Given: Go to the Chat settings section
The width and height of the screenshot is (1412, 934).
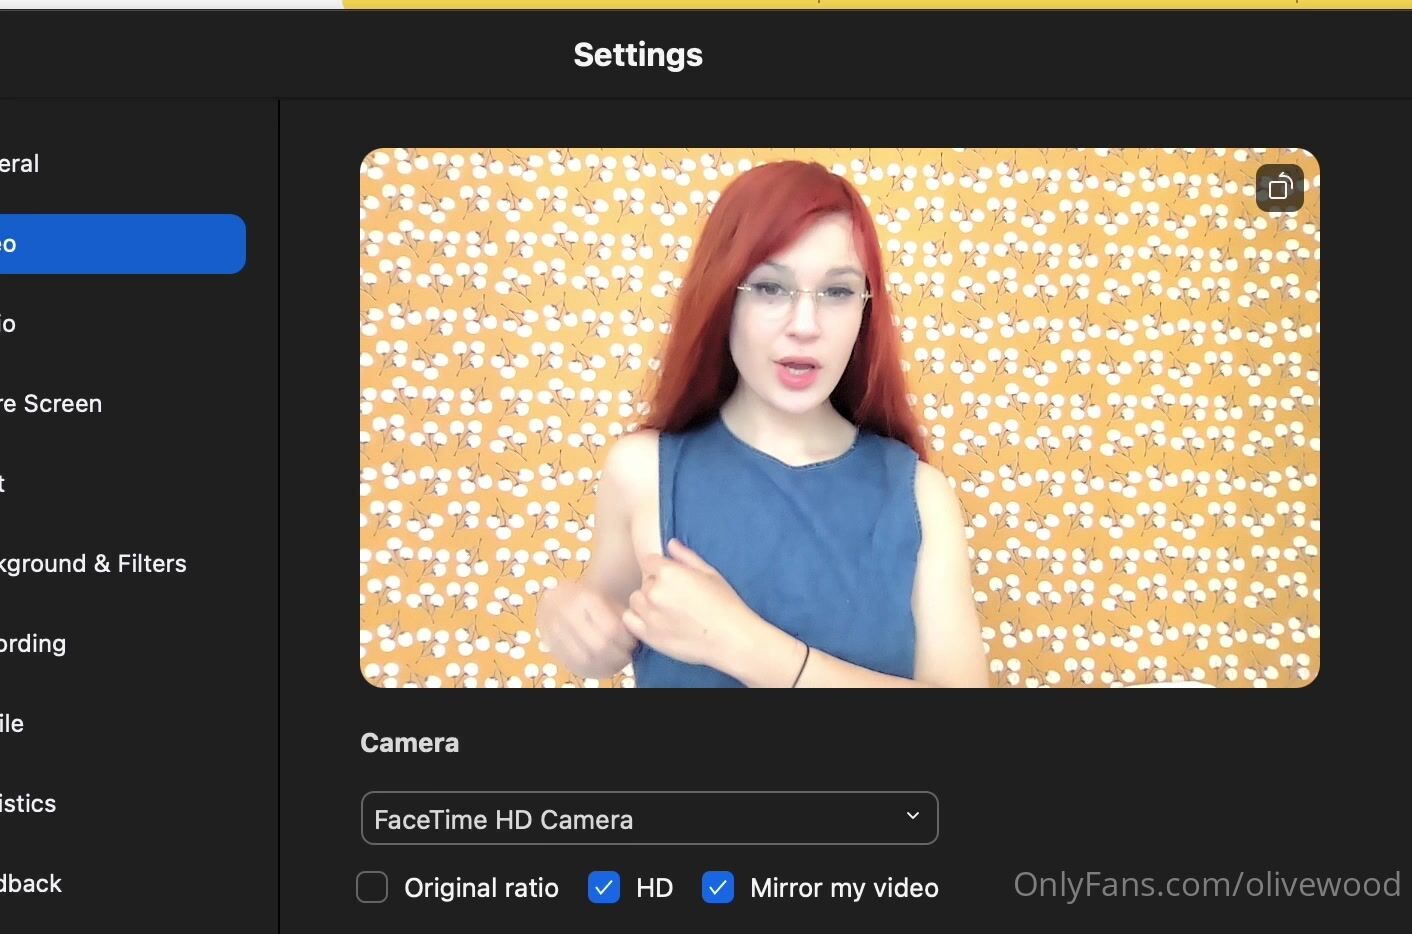Looking at the screenshot, I should coord(5,484).
